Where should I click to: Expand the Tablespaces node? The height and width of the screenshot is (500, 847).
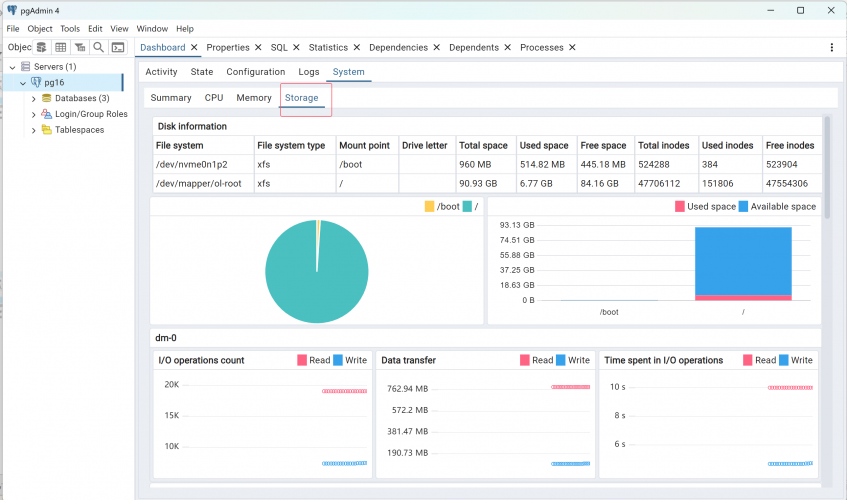coord(33,130)
